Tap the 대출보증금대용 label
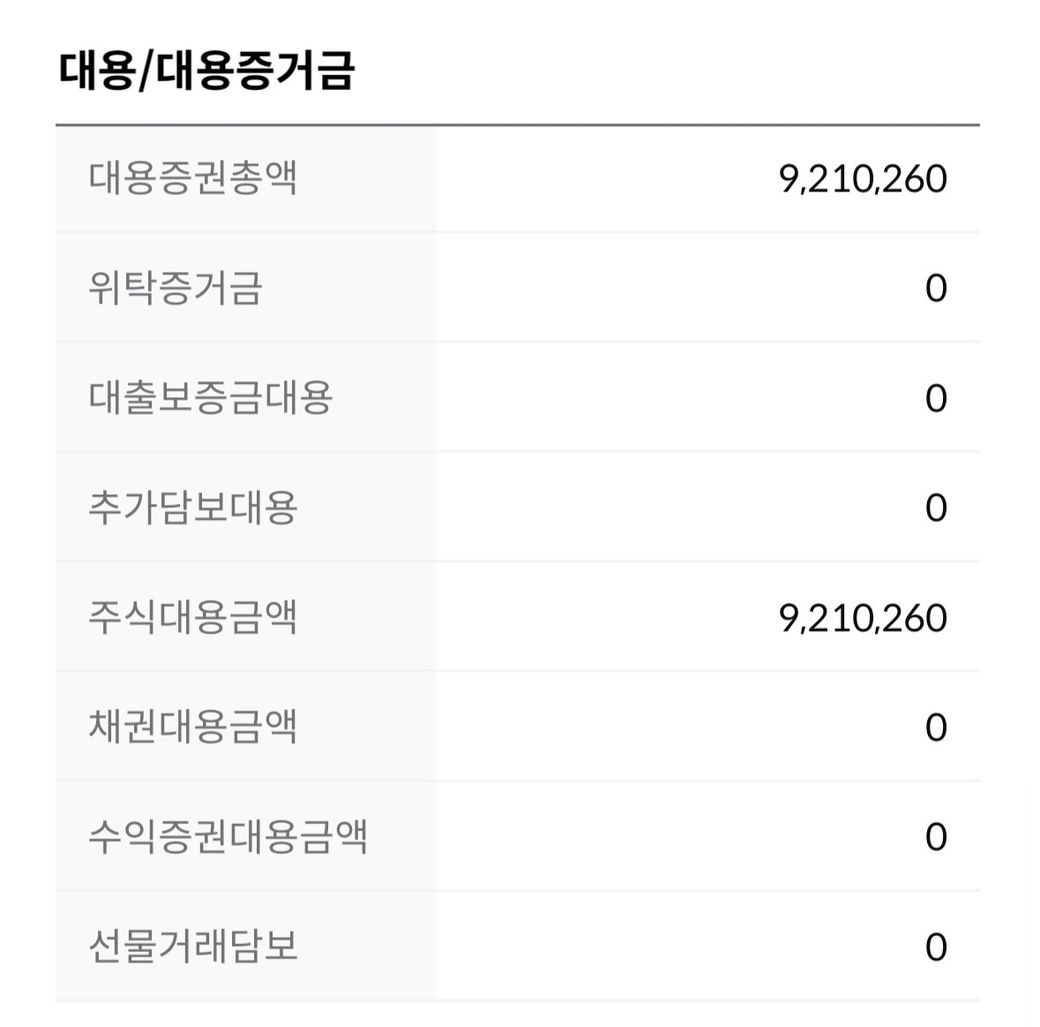This screenshot has height=1027, width=1040. (210, 399)
